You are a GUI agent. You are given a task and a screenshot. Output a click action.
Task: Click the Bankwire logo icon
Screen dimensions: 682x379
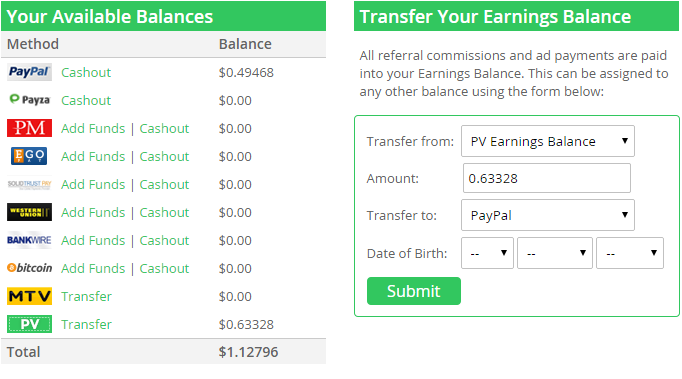pyautogui.click(x=29, y=240)
